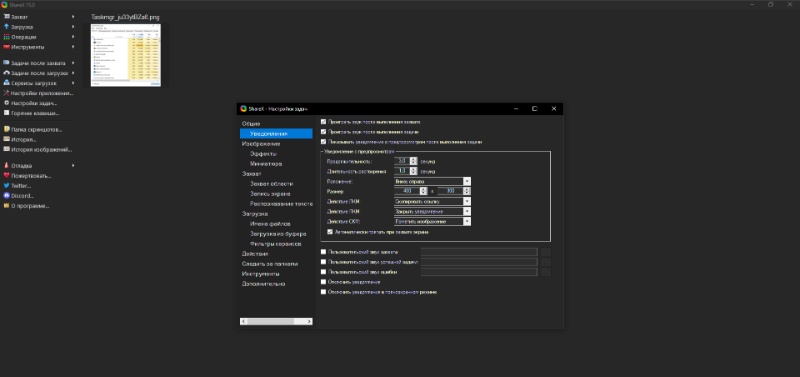Toggle auto-hide on screen capture checkbox
Image resolution: width=800 pixels, height=377 pixels.
(x=330, y=232)
